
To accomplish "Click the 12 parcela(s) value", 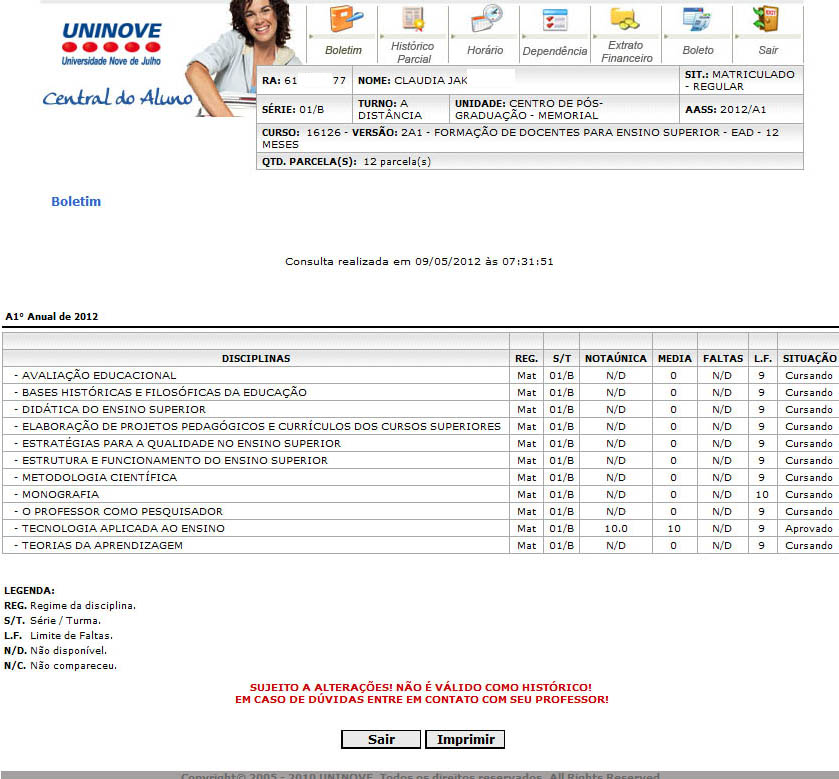I will pos(396,162).
